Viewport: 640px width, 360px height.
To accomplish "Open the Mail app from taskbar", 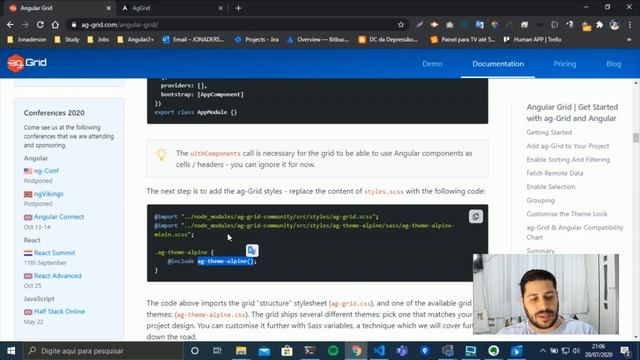I will click(264, 351).
